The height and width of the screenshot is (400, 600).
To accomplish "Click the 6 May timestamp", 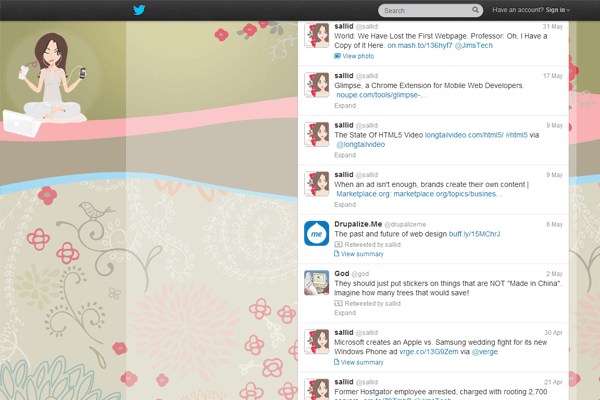I will point(554,225).
